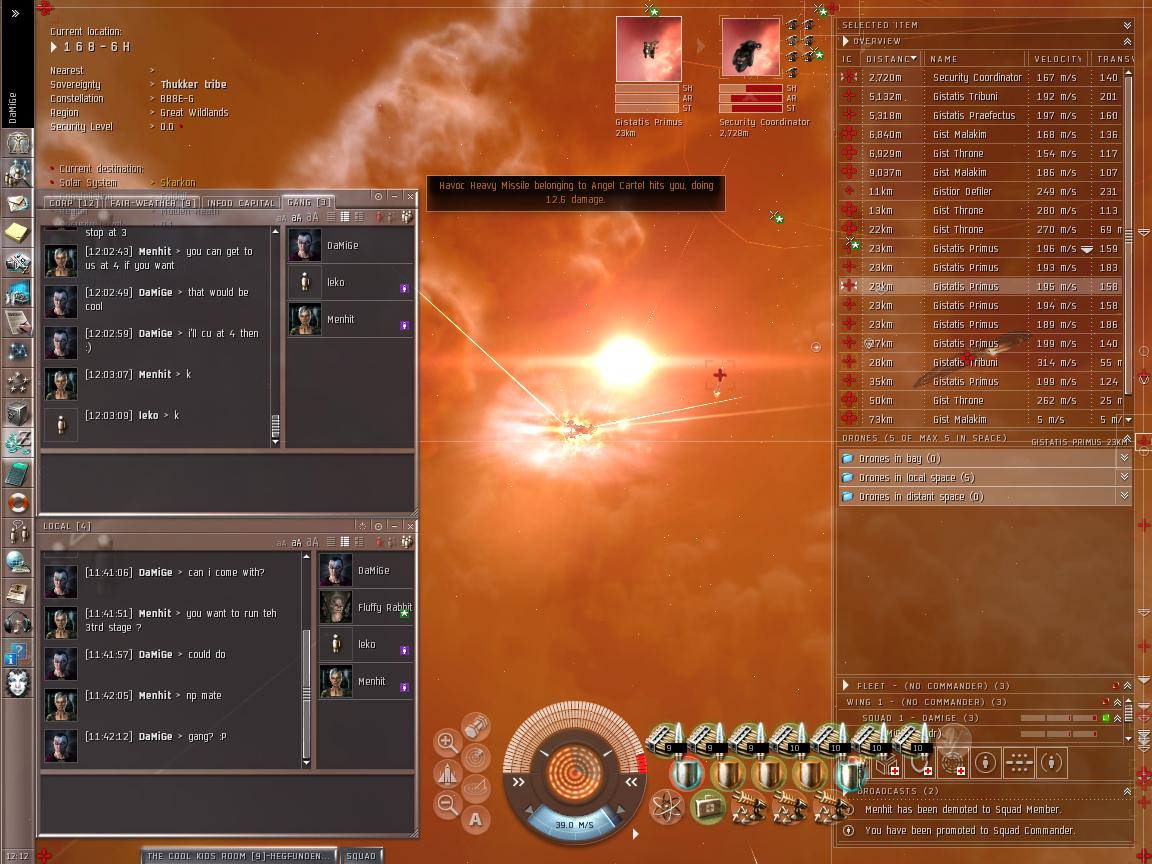This screenshot has width=1152, height=864.
Task: Select large font size in Gang chat
Action: click(x=312, y=217)
